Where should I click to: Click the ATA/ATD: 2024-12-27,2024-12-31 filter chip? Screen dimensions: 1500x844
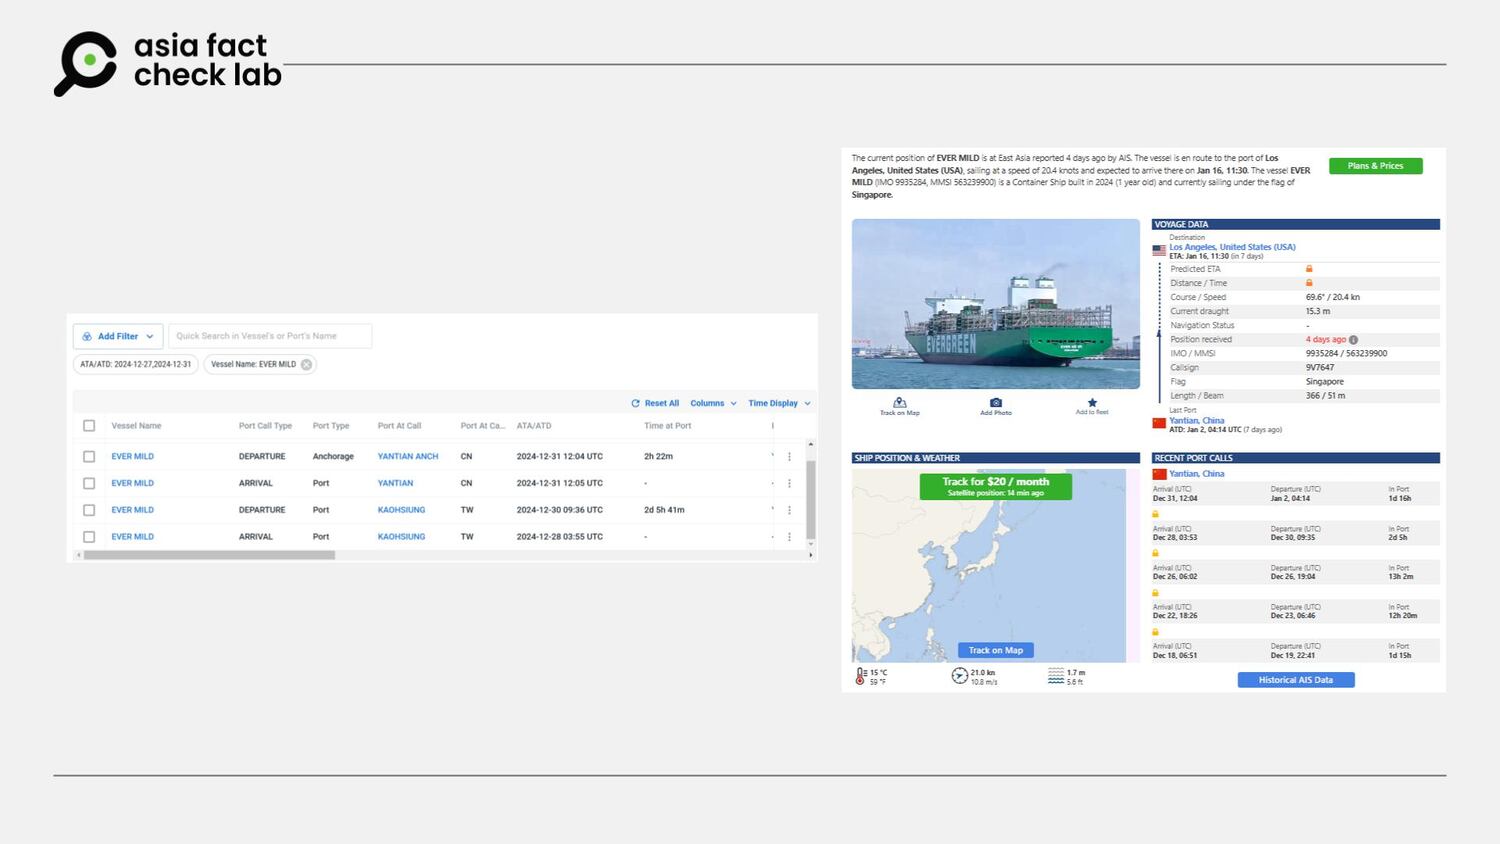pyautogui.click(x=135, y=364)
